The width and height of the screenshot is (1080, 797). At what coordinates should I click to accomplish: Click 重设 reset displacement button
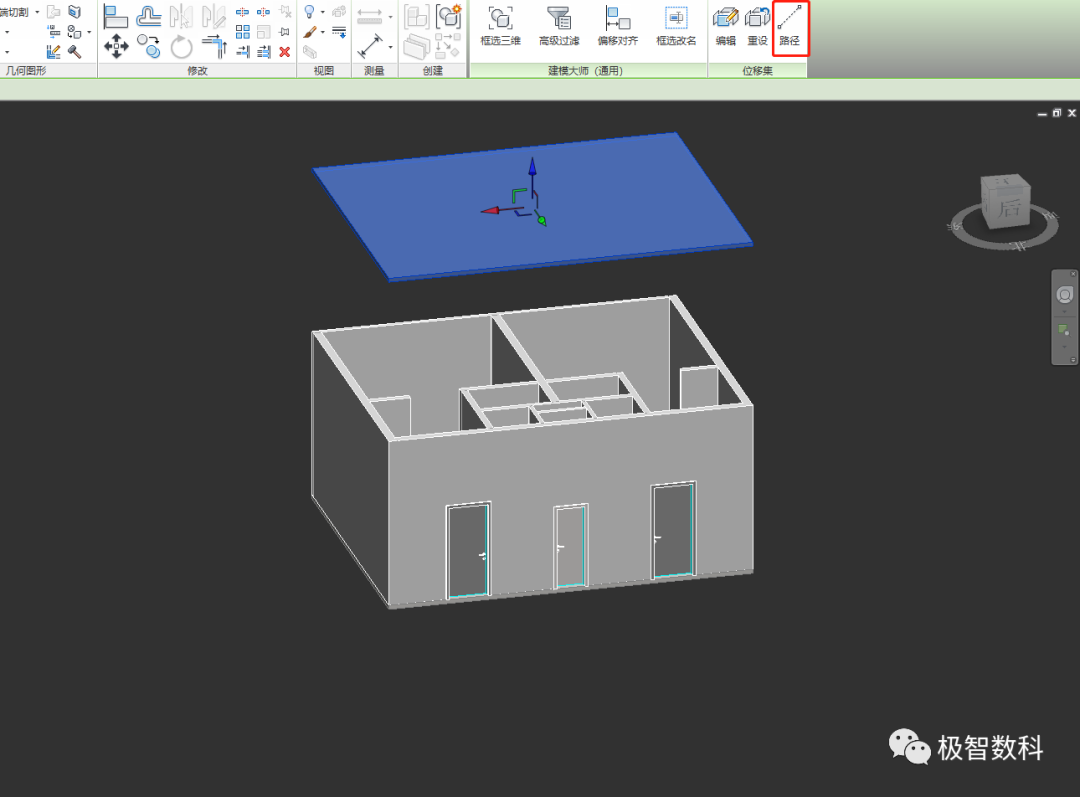tap(757, 26)
